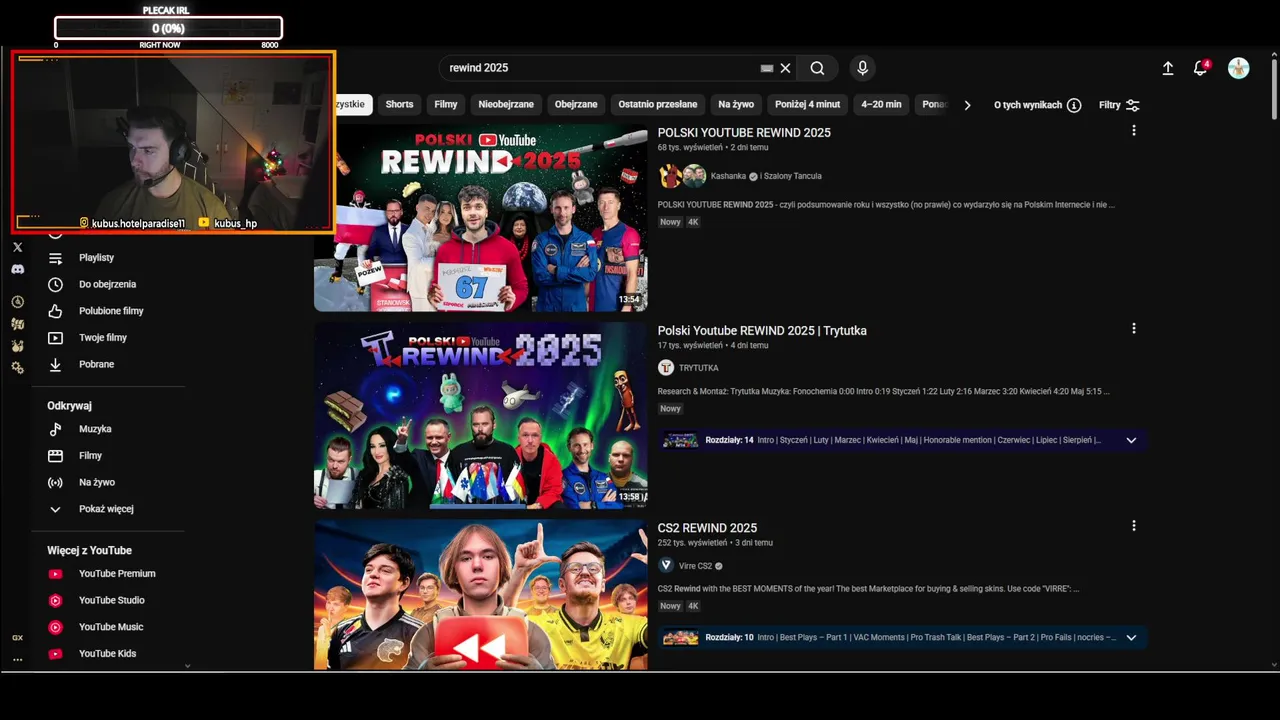Open the POLSKI YOUTUBE REWIND 2025 title
The image size is (1280, 720).
(744, 133)
